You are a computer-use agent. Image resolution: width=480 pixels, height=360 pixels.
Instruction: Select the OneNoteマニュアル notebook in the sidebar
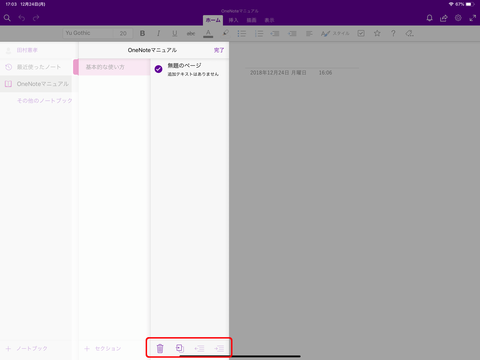pyautogui.click(x=36, y=84)
